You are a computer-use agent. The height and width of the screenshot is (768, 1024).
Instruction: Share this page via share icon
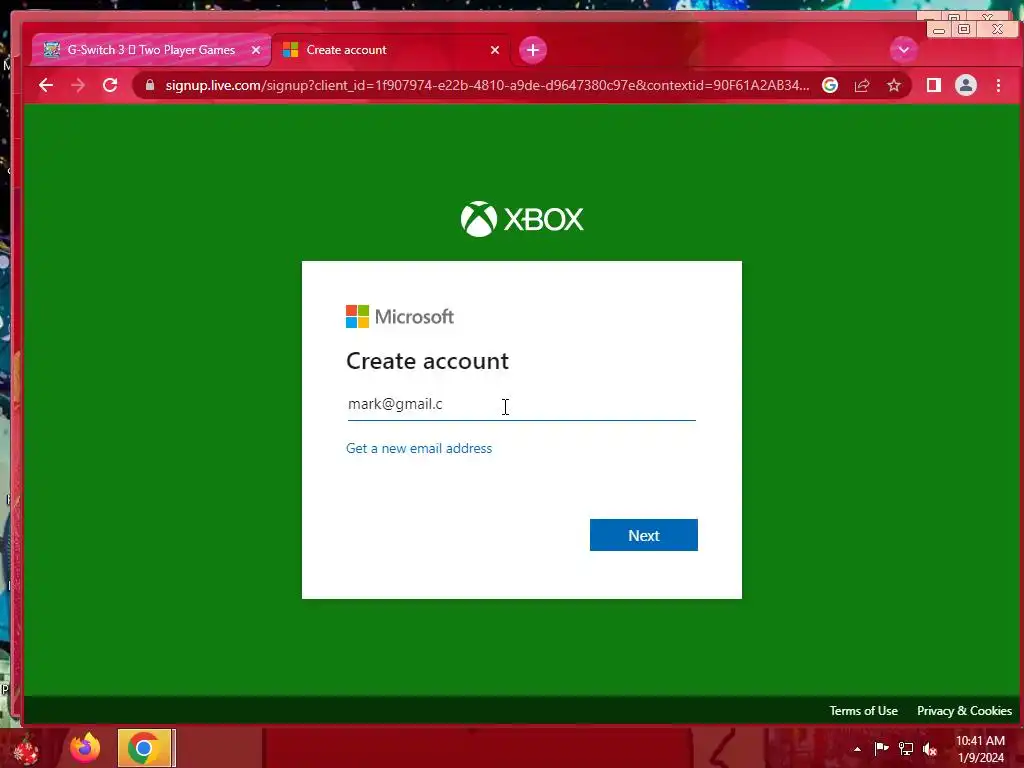(862, 86)
